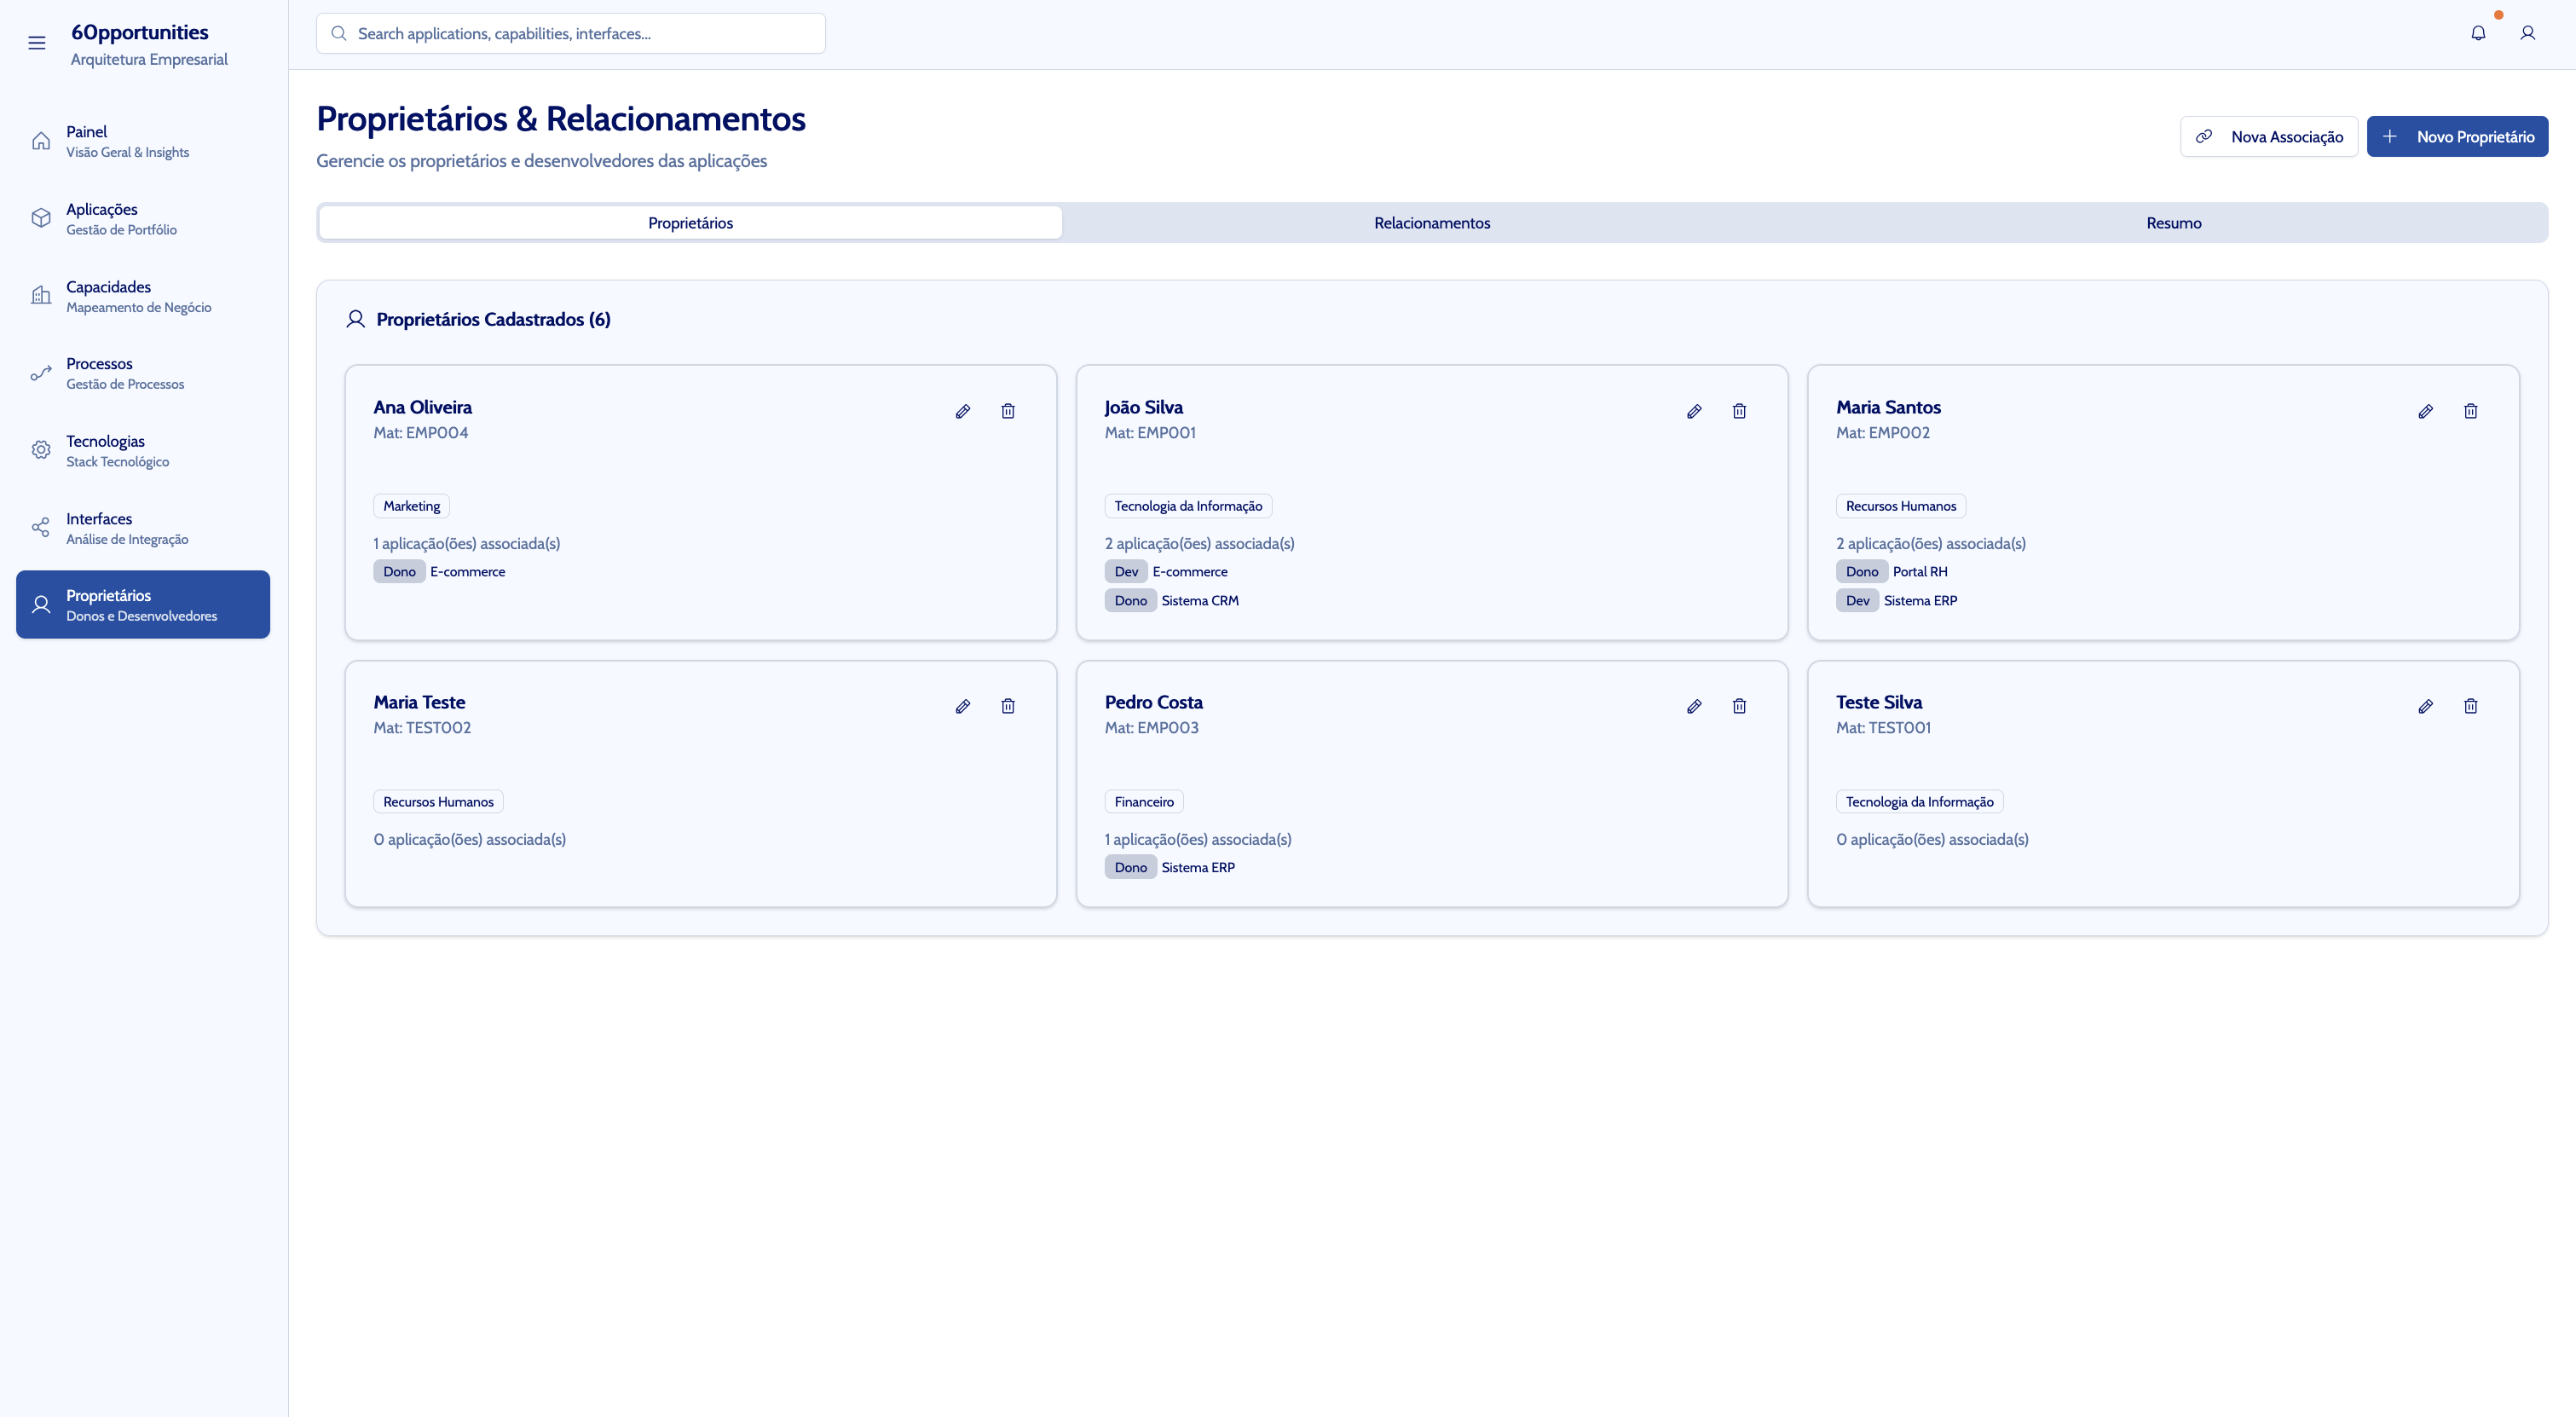Click the hamburger menu icon

37,43
